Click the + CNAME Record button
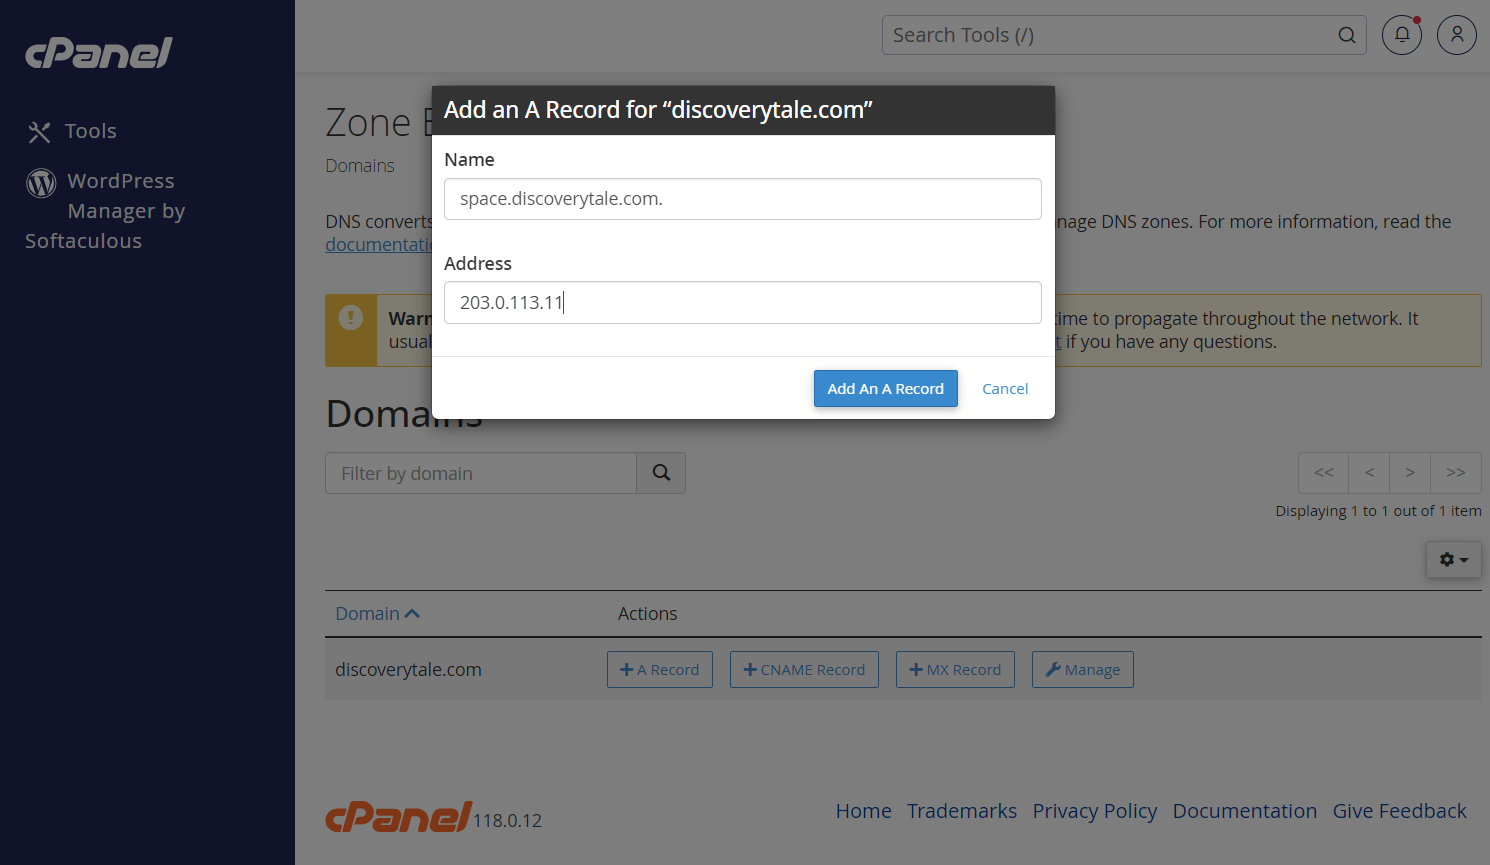1490x865 pixels. [804, 670]
